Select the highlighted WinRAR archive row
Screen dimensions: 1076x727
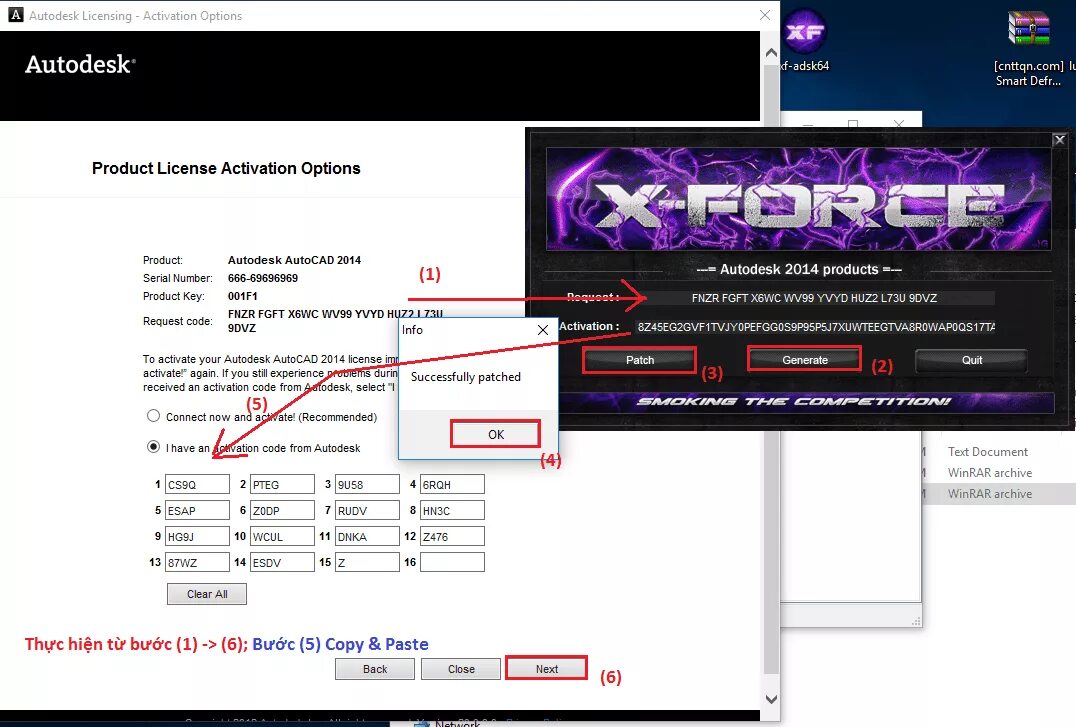pos(998,494)
